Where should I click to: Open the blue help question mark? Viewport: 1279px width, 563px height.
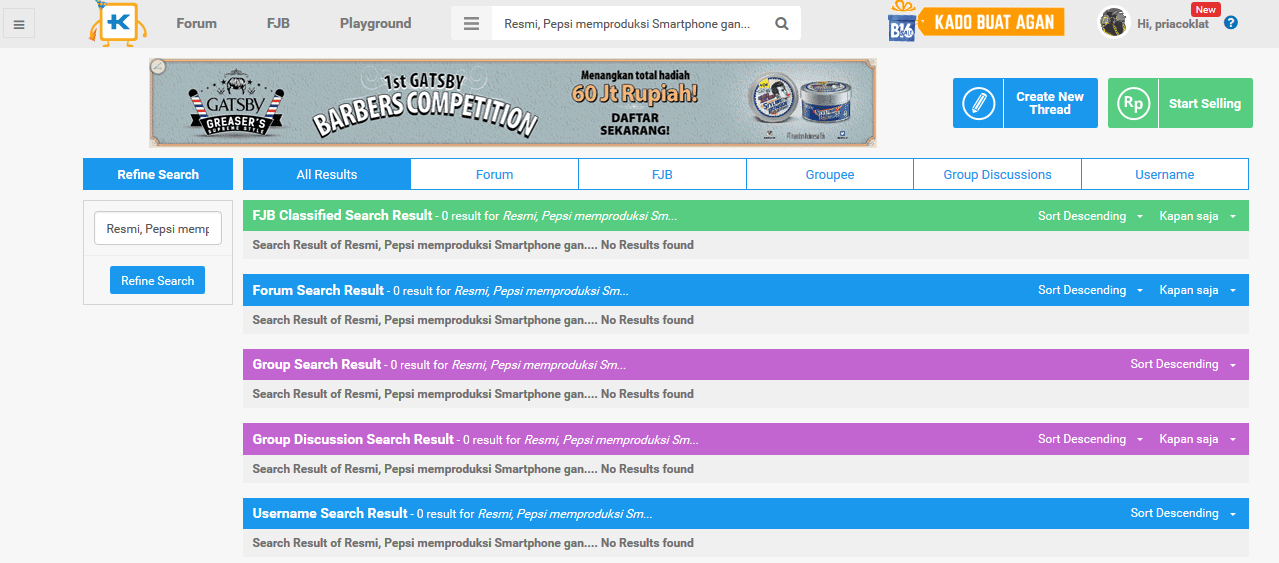point(1231,23)
